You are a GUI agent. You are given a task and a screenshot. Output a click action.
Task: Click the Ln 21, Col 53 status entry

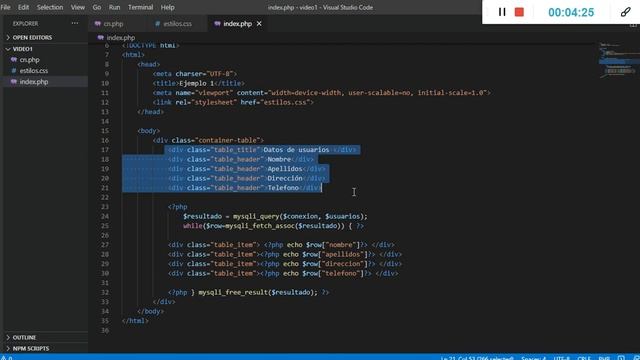477,358
